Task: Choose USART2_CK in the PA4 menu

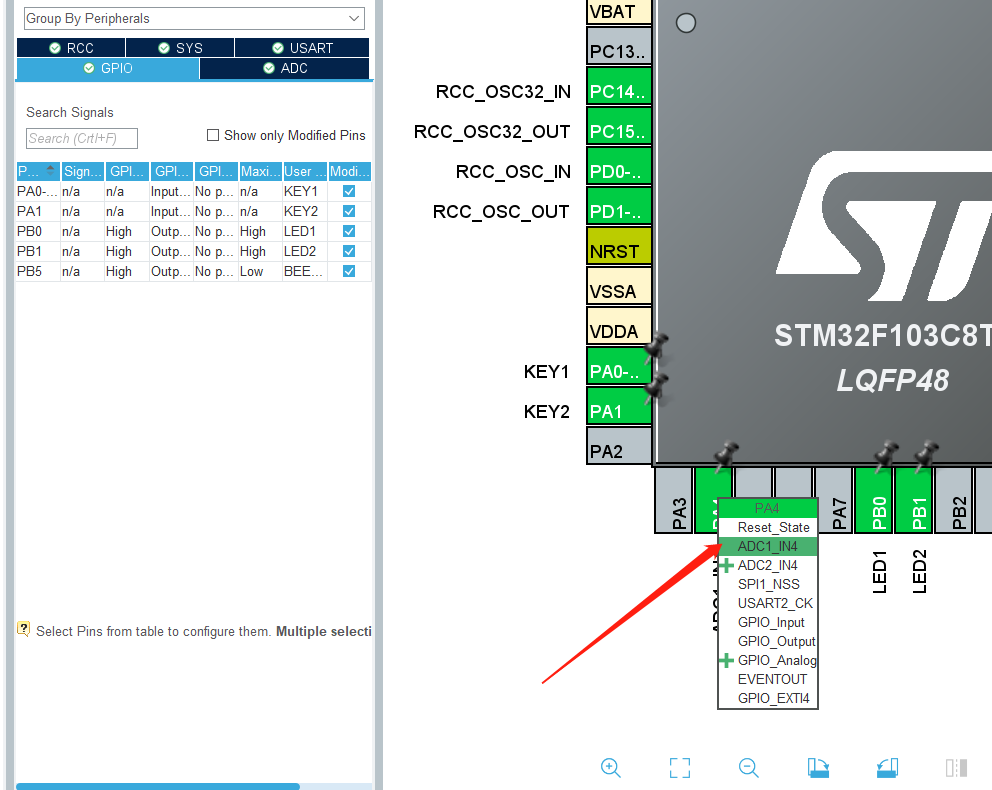Action: [768, 603]
